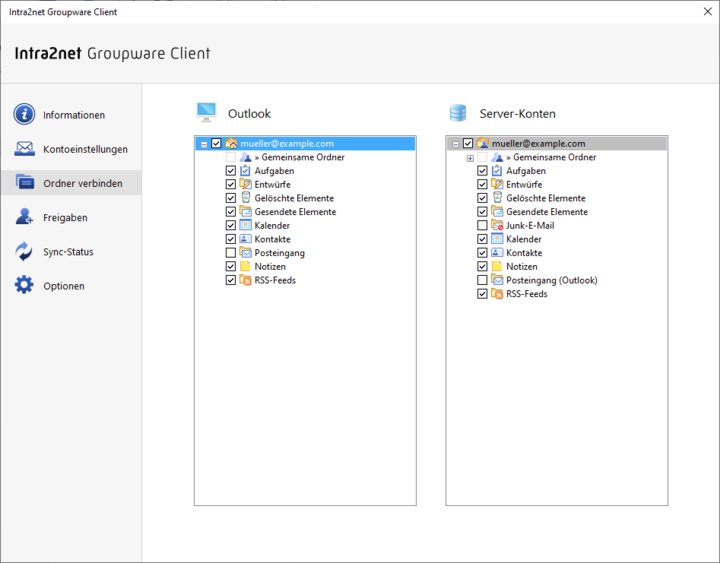This screenshot has height=563, width=720.
Task: Select Notizen label in Outlook tree
Action: (270, 266)
